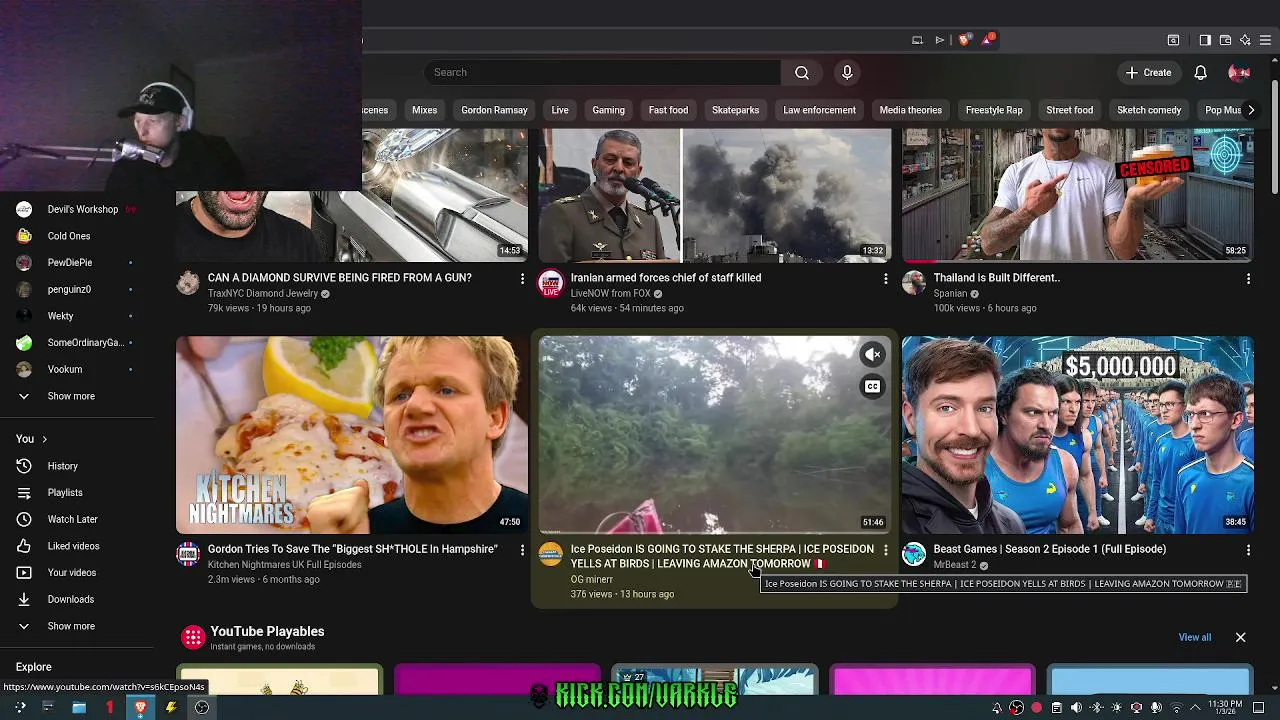Image resolution: width=1280 pixels, height=720 pixels.
Task: Select the Skateparks chip
Action: pyautogui.click(x=735, y=110)
